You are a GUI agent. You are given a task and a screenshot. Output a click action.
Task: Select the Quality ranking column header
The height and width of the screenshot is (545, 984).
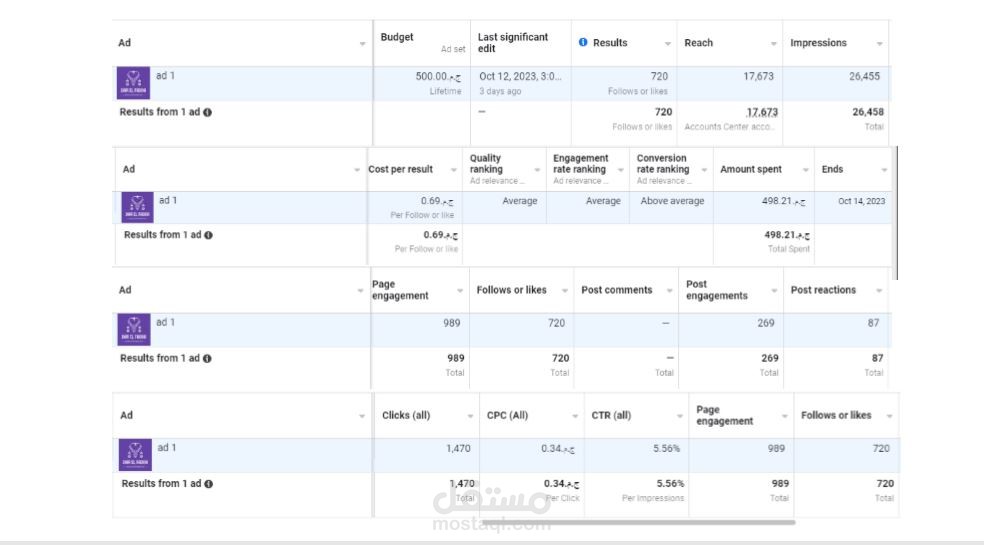pos(486,164)
